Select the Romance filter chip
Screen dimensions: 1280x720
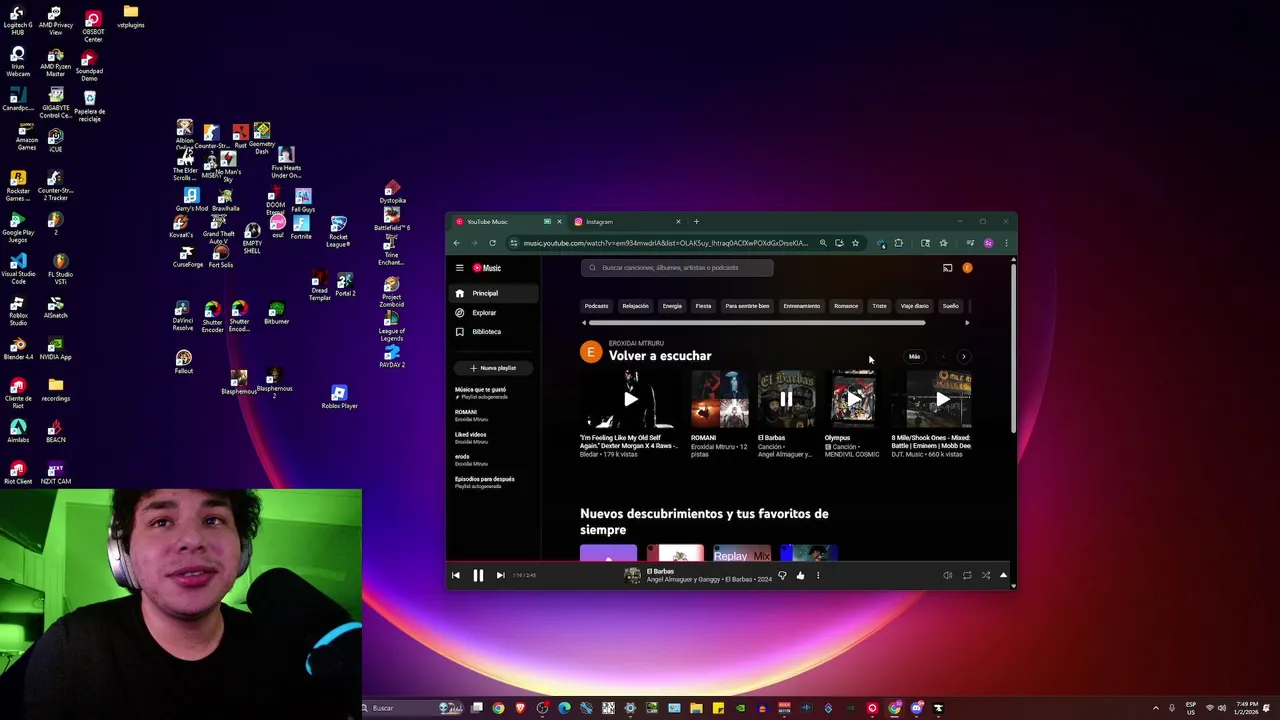pyautogui.click(x=846, y=306)
